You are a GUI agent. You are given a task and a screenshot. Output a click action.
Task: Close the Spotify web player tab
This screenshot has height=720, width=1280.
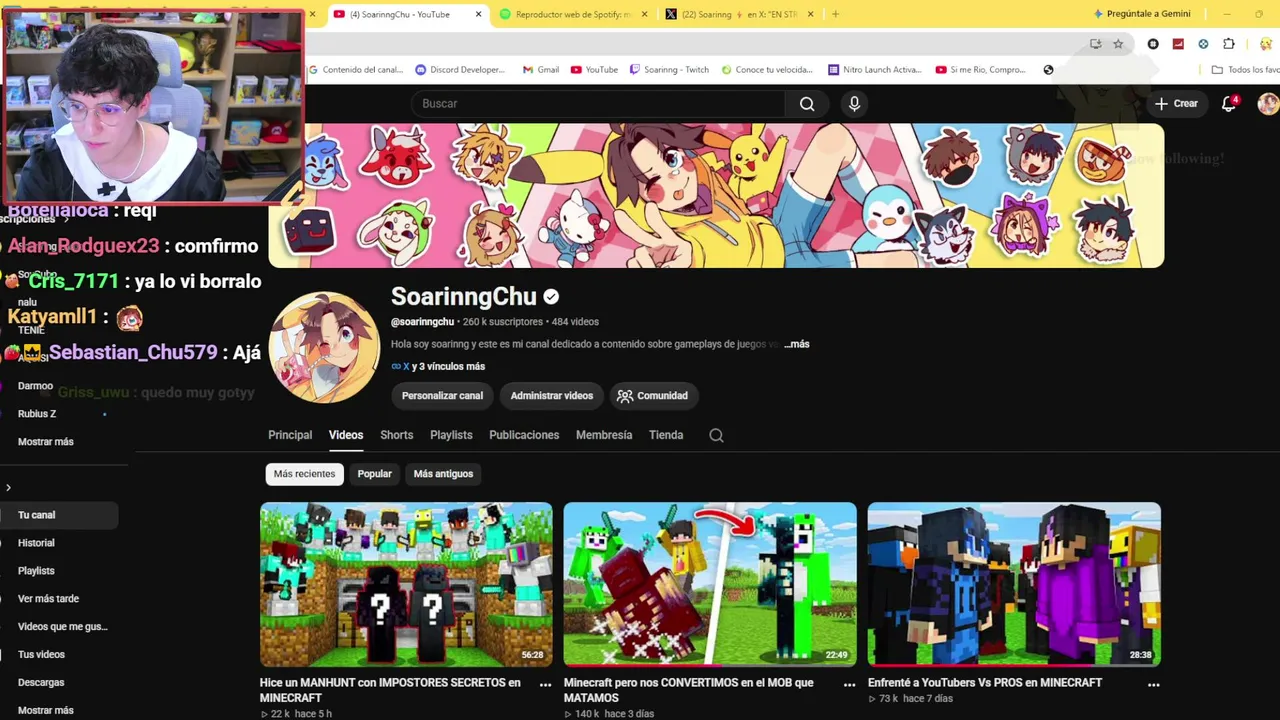click(x=644, y=14)
